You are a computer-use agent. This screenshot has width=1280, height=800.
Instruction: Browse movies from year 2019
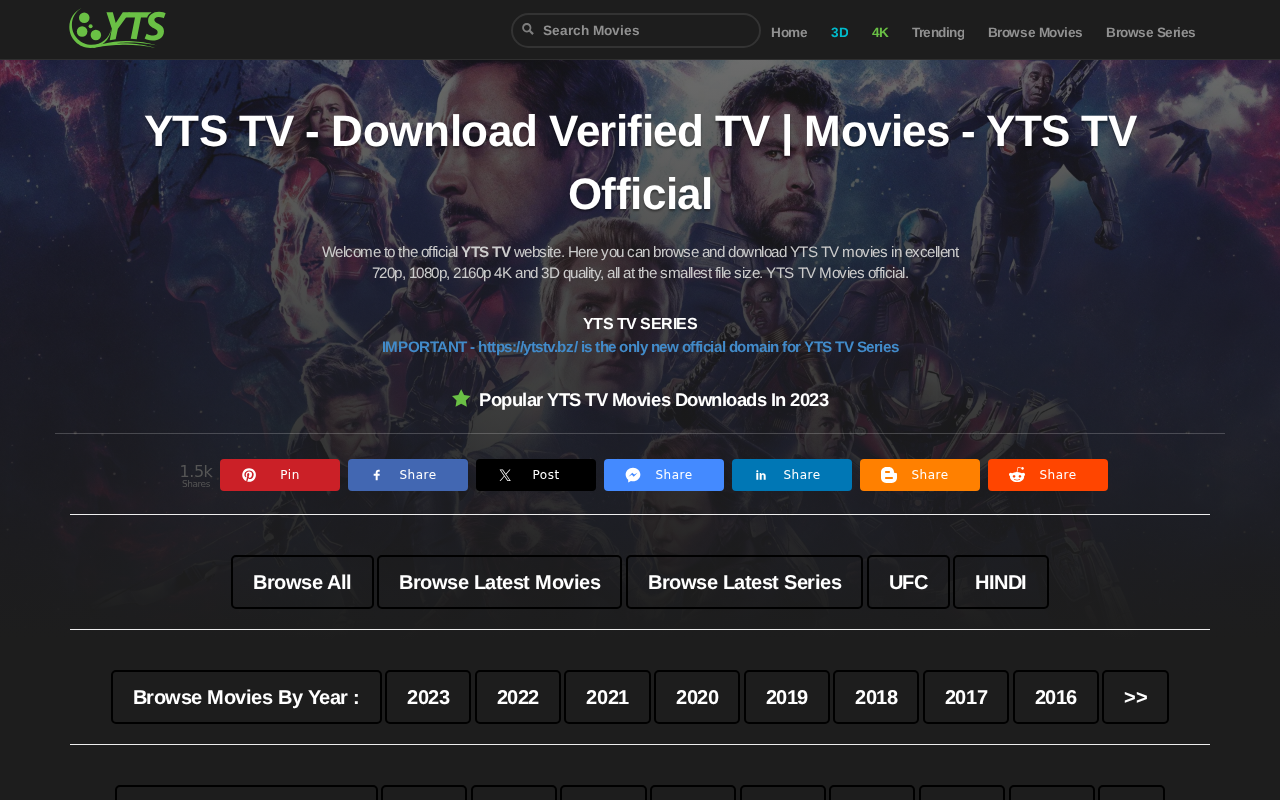coord(787,697)
